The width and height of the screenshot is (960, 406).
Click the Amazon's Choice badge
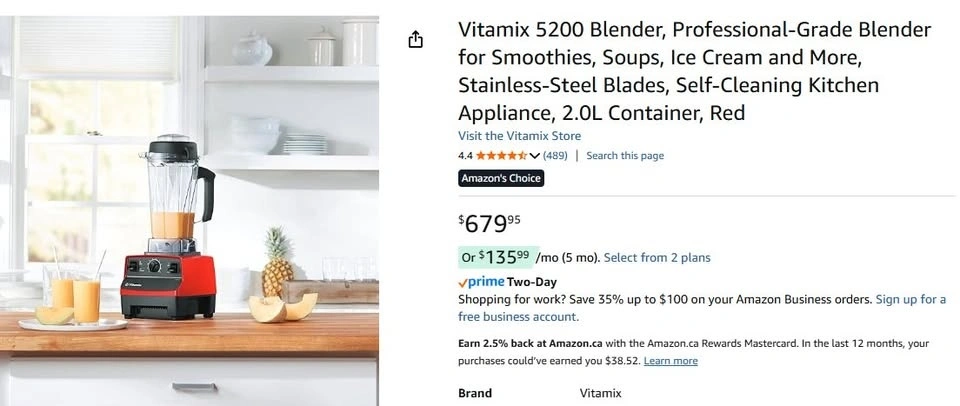click(x=501, y=178)
